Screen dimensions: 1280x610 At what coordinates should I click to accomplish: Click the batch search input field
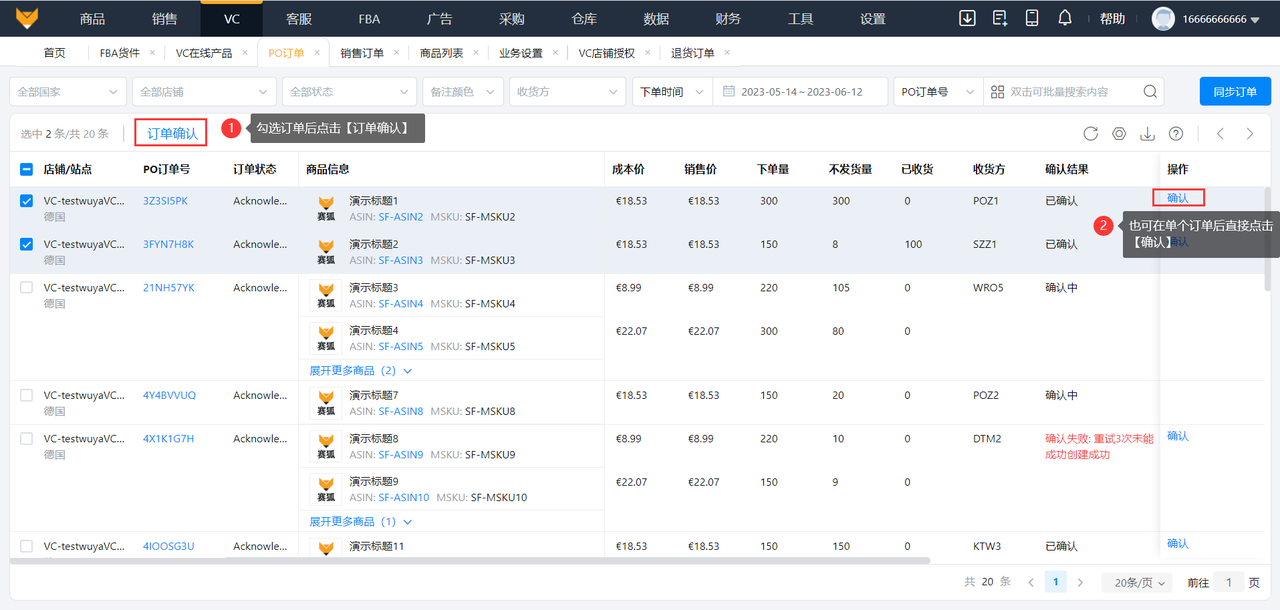(x=1072, y=91)
